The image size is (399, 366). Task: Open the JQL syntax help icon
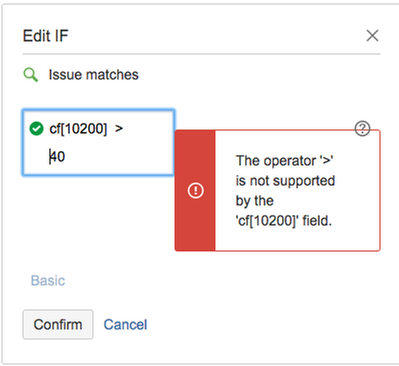click(362, 128)
